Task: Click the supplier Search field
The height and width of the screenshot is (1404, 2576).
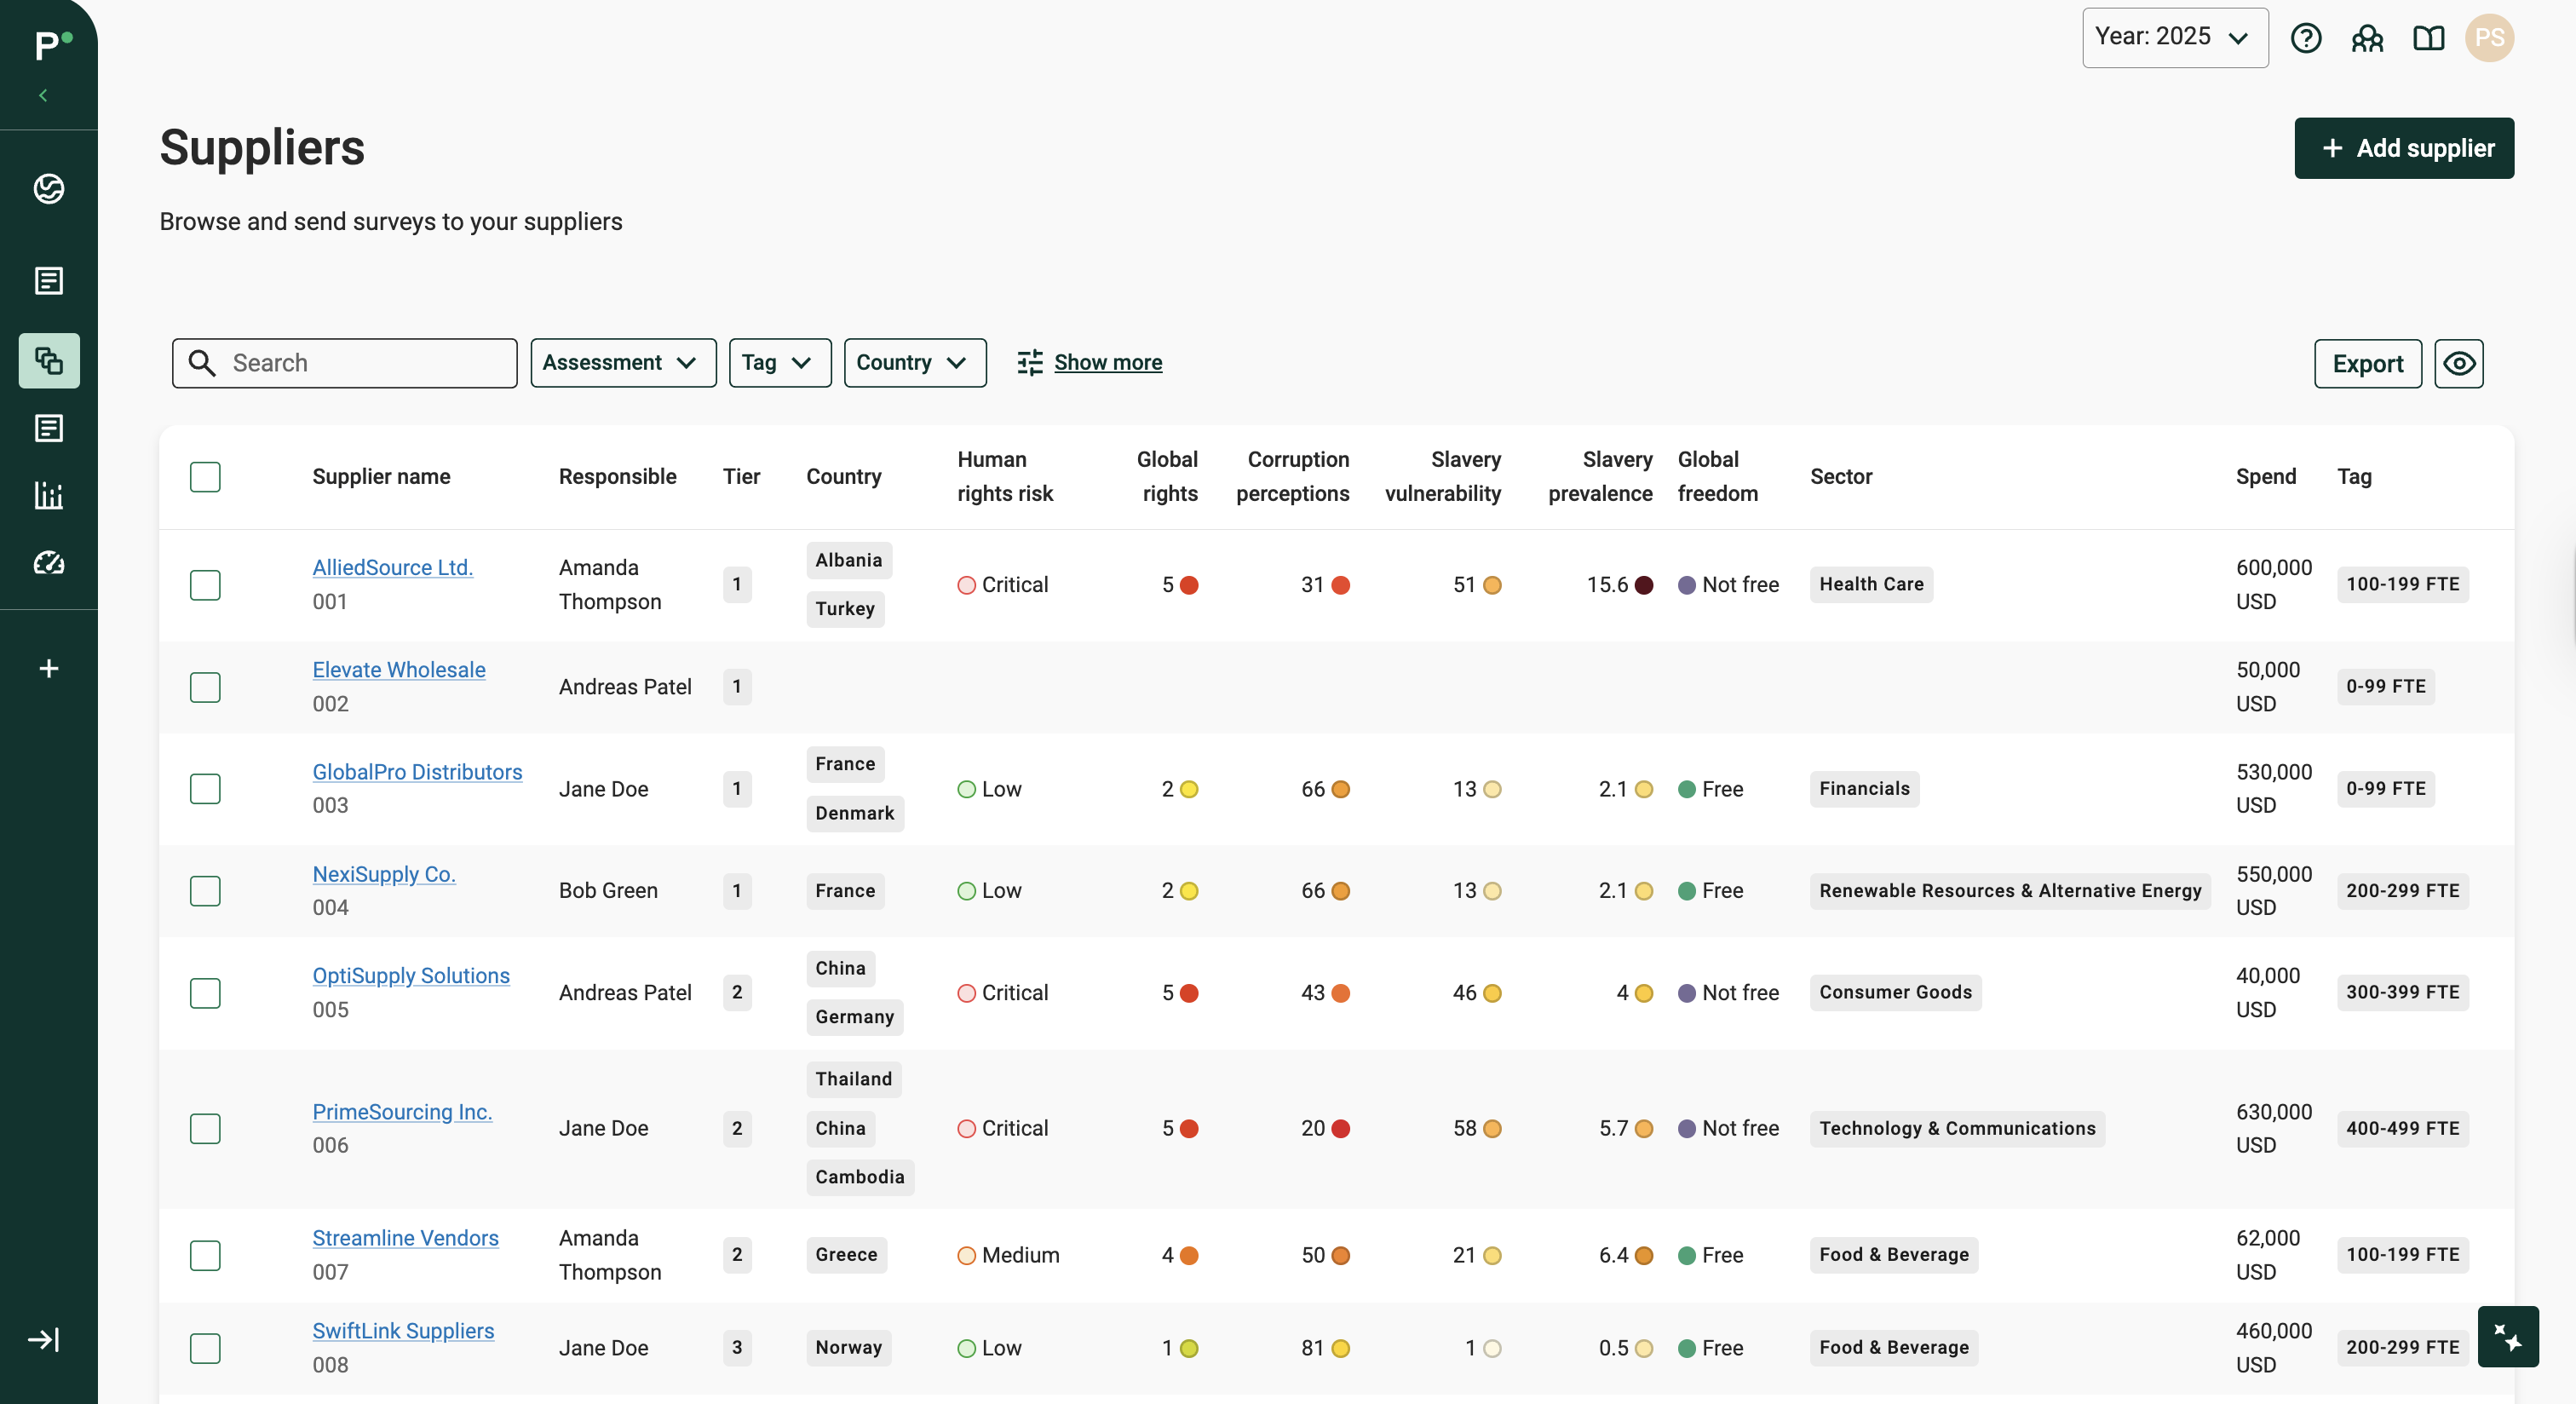Action: [345, 363]
